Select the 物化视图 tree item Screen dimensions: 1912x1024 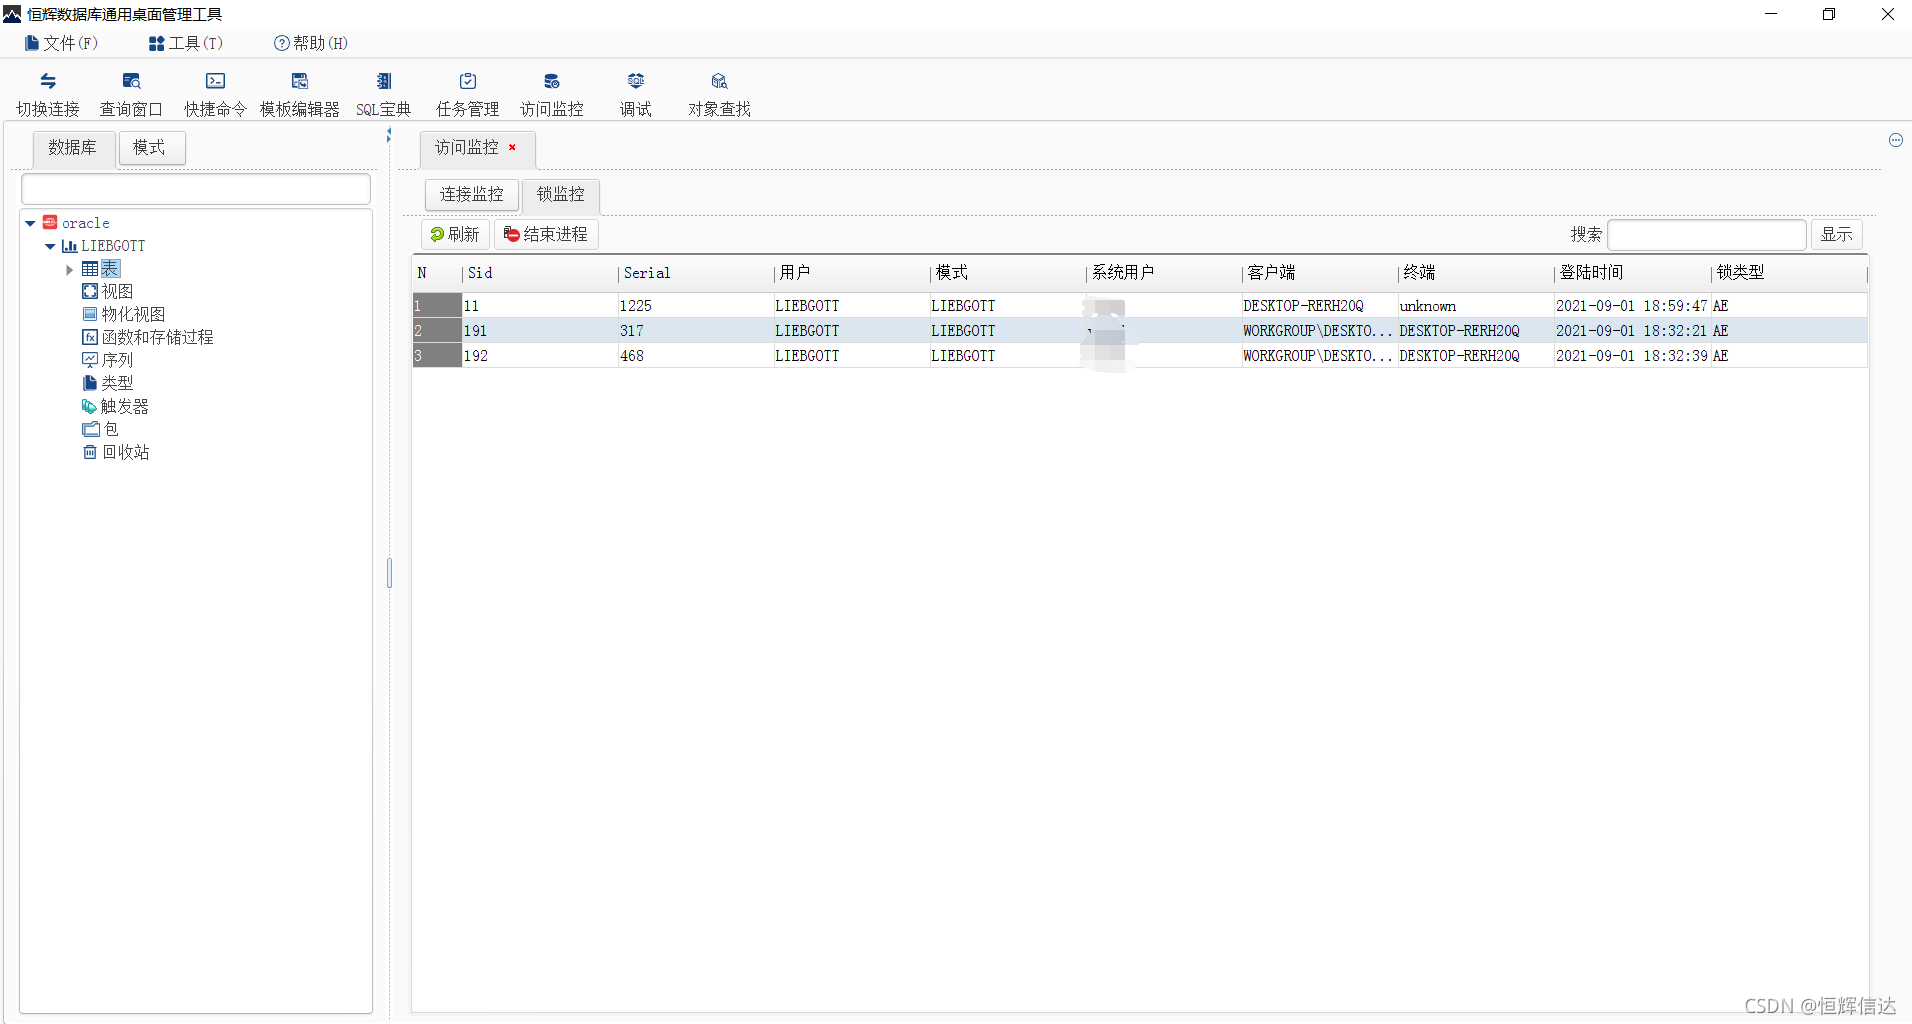tap(124, 314)
